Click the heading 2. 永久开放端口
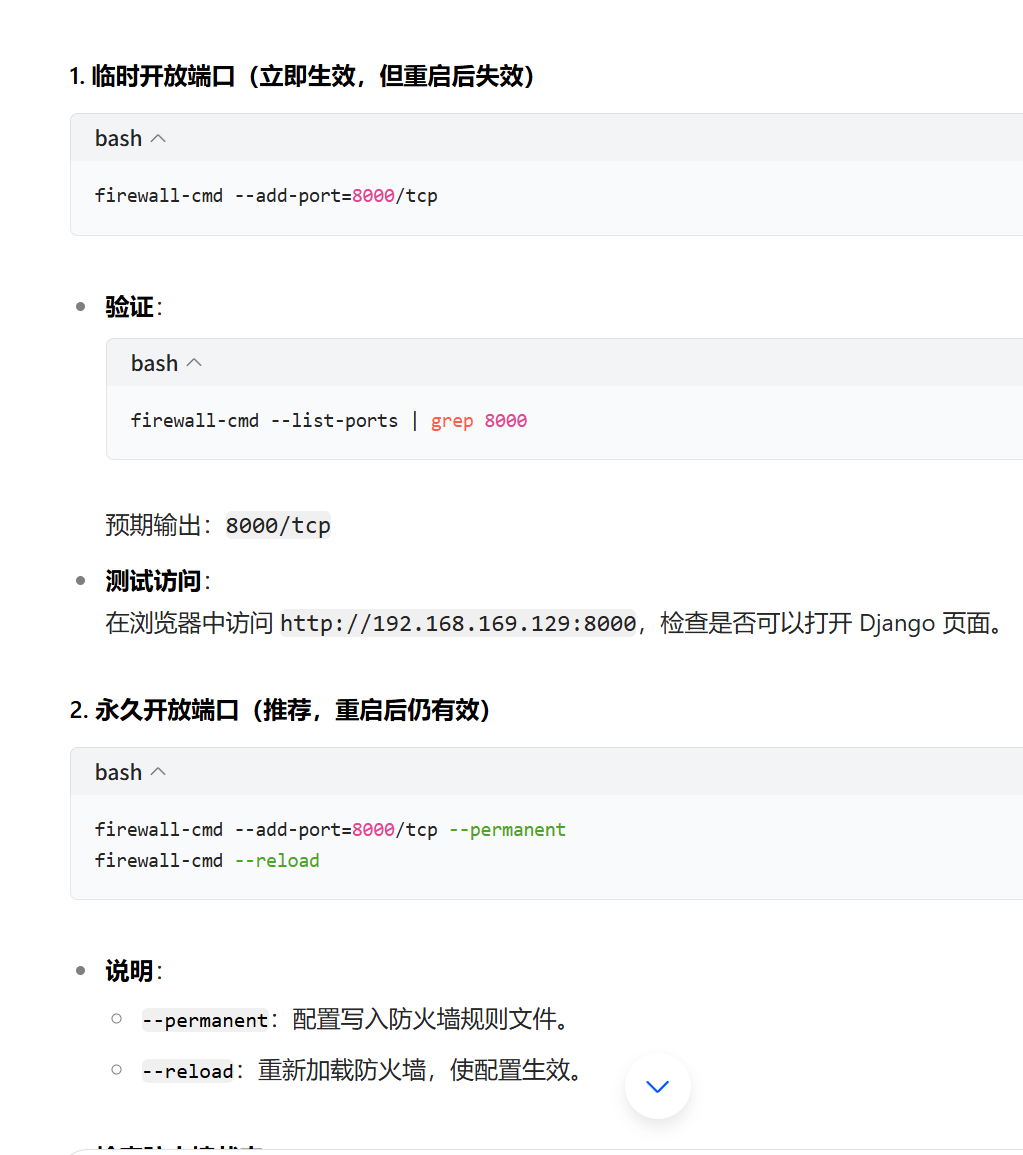Viewport: 1023px width, 1155px height. [x=280, y=710]
